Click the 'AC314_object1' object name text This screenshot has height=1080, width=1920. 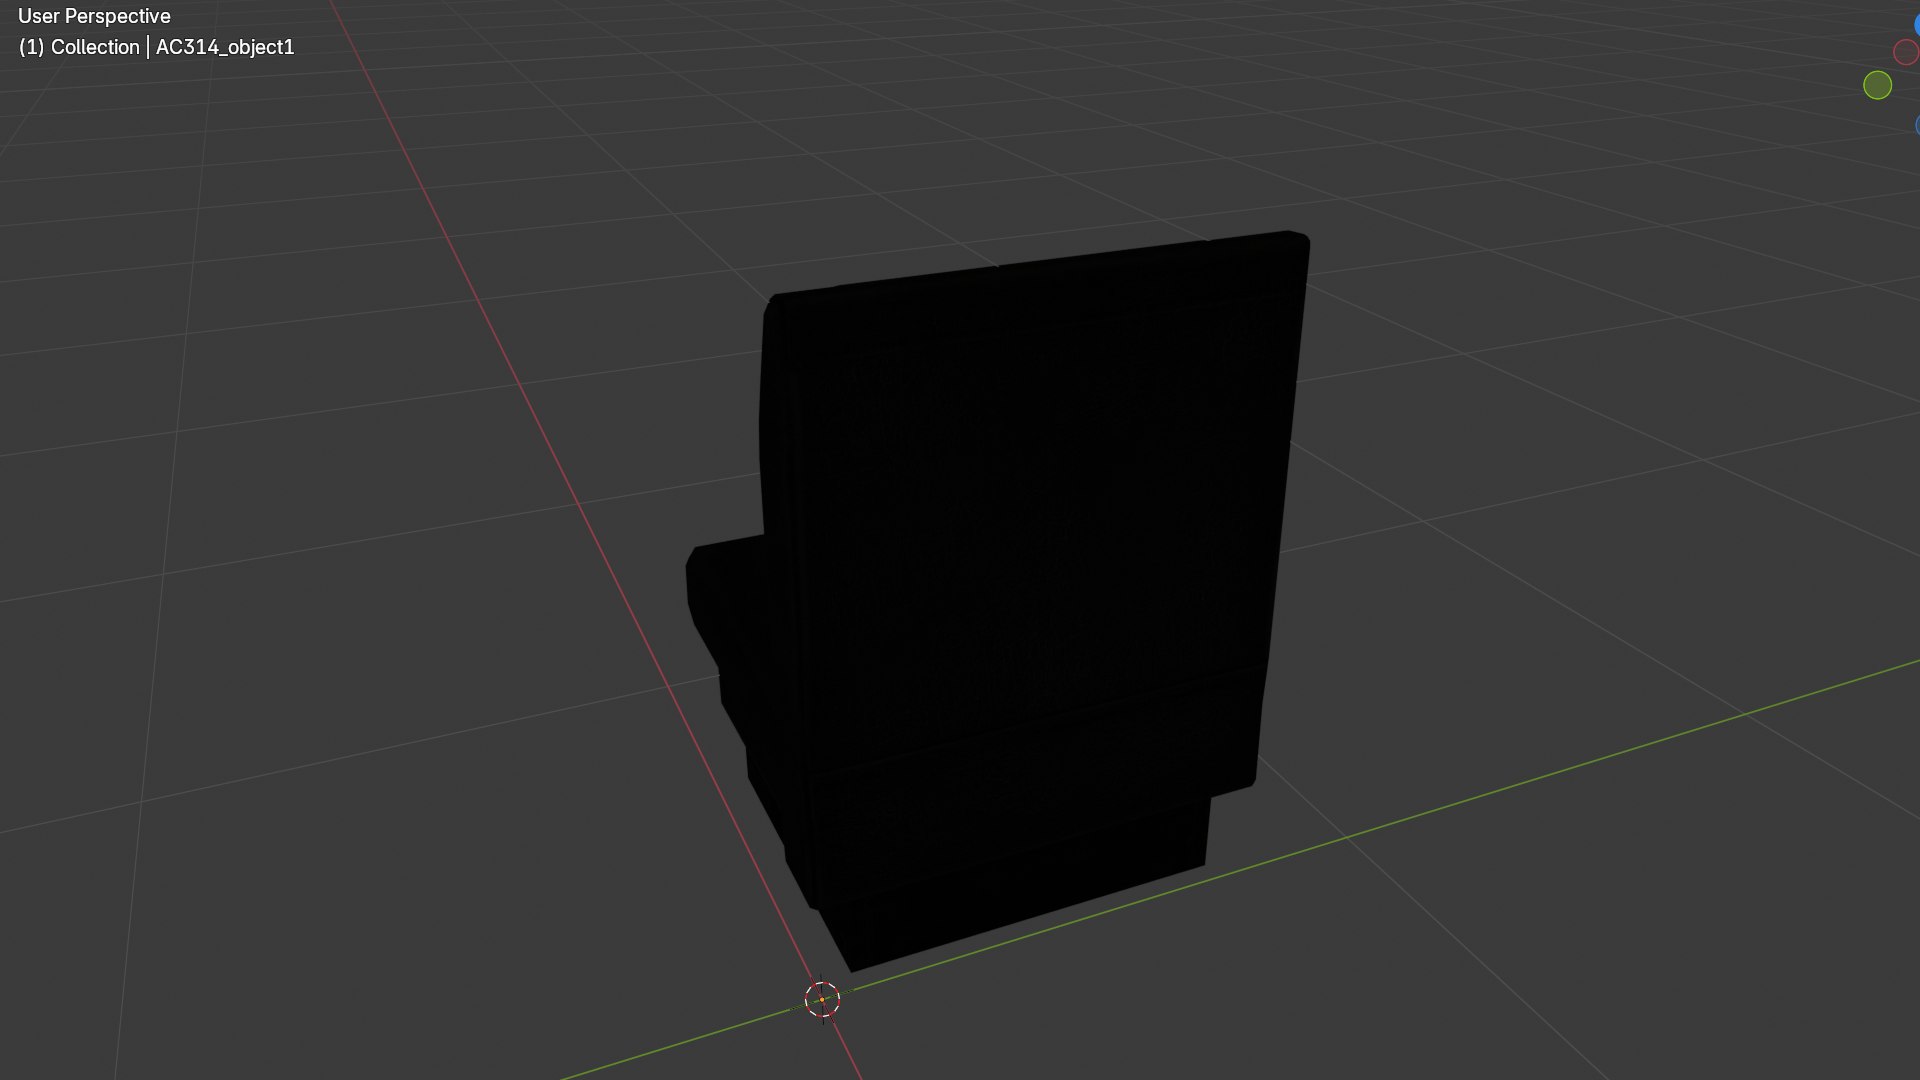click(x=225, y=47)
